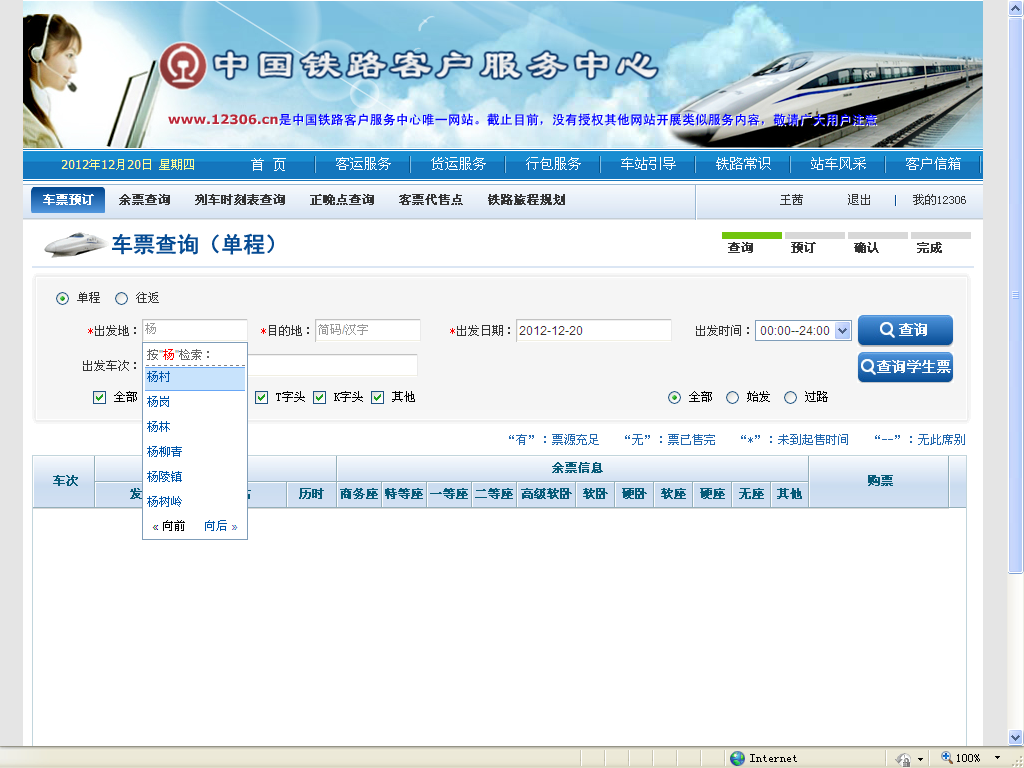
Task: Choose 杨柳青 from the station suggestions
Action: click(195, 451)
